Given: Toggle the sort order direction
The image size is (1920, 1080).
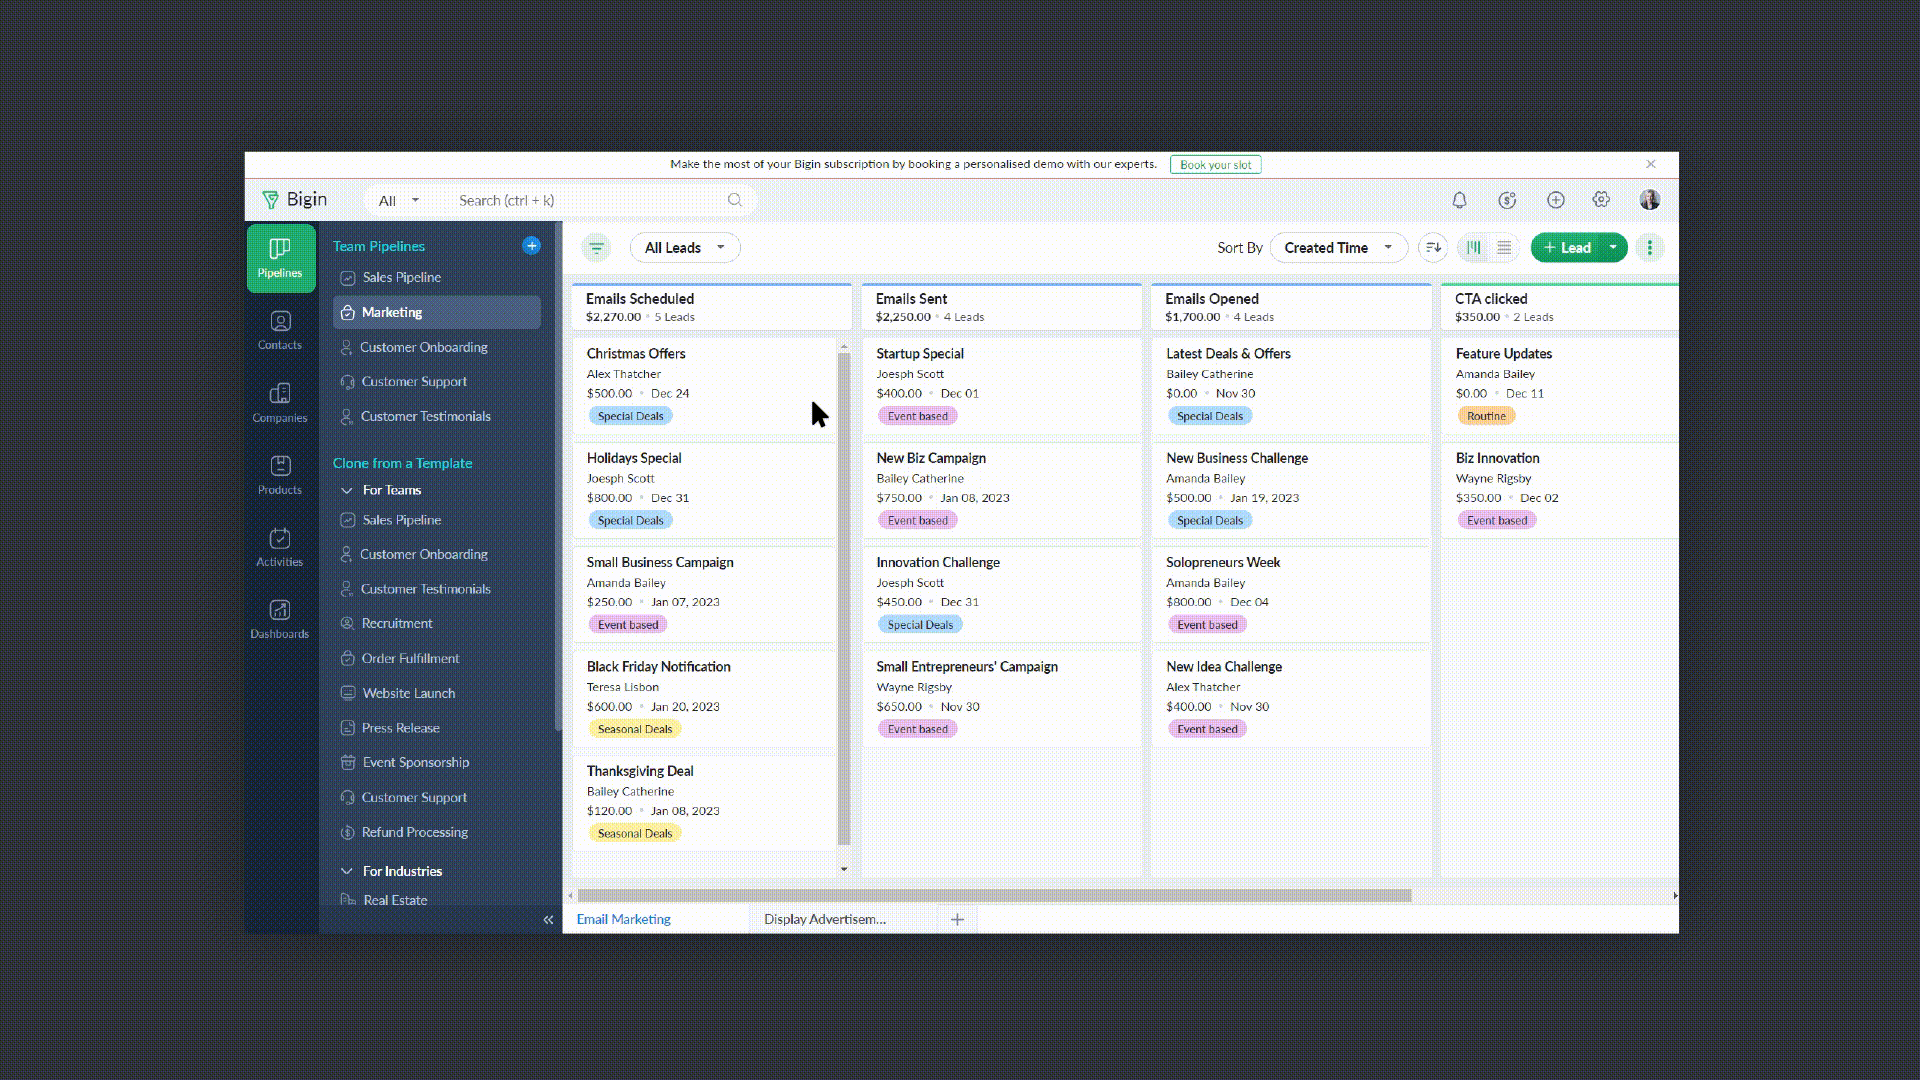Looking at the screenshot, I should coord(1433,248).
